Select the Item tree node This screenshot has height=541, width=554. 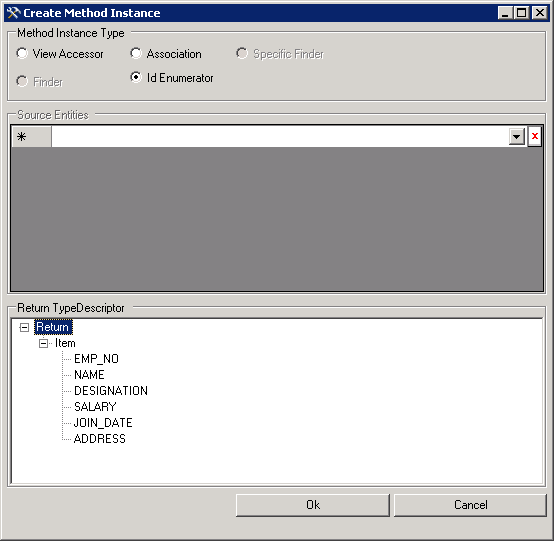coord(65,343)
